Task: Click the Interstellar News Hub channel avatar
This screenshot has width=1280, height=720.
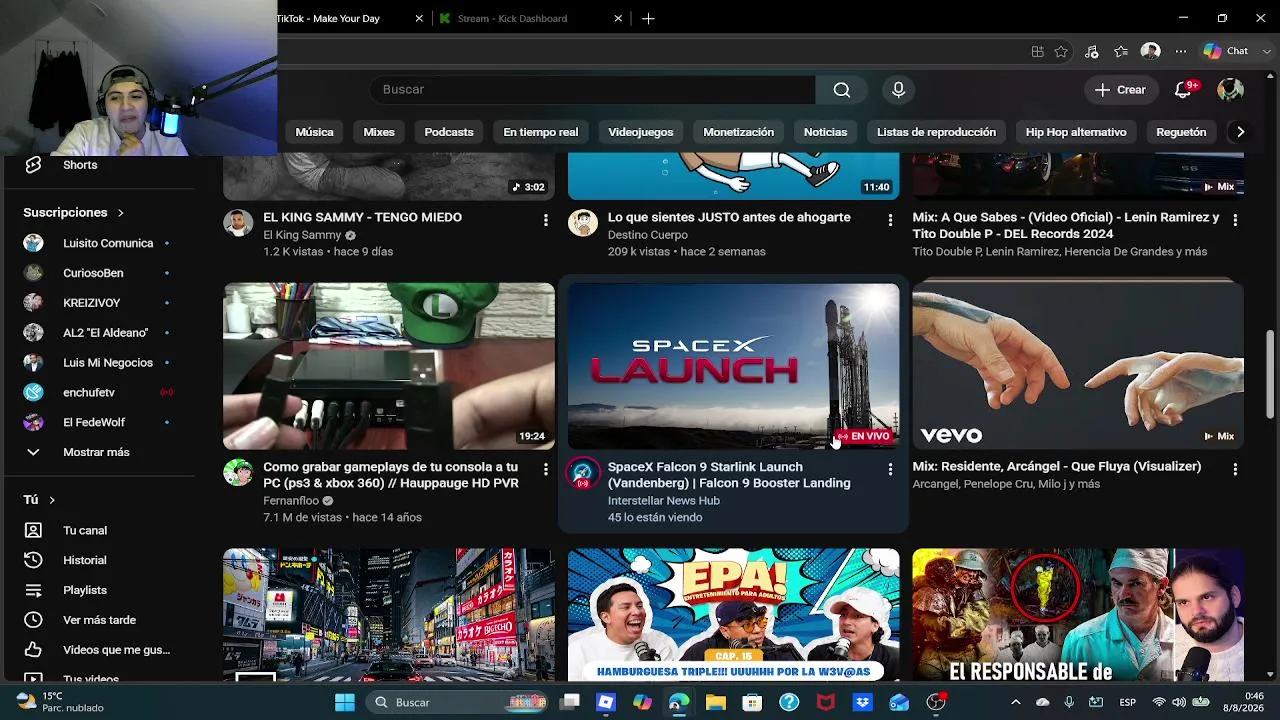Action: [583, 473]
